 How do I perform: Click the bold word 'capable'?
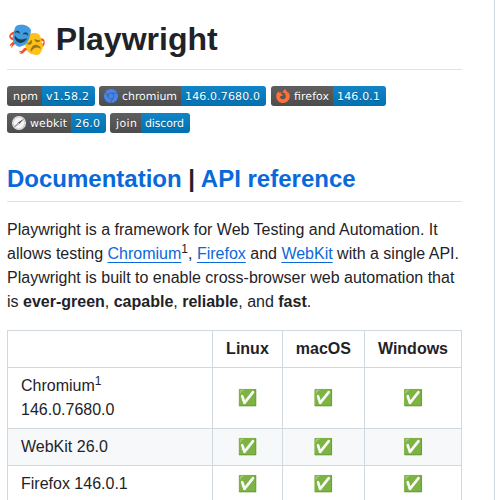[143, 302]
